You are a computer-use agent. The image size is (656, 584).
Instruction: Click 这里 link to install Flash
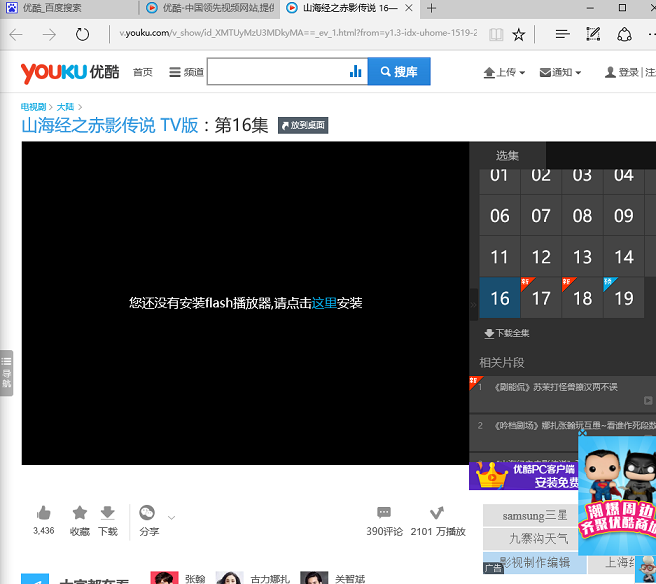[x=324, y=303]
